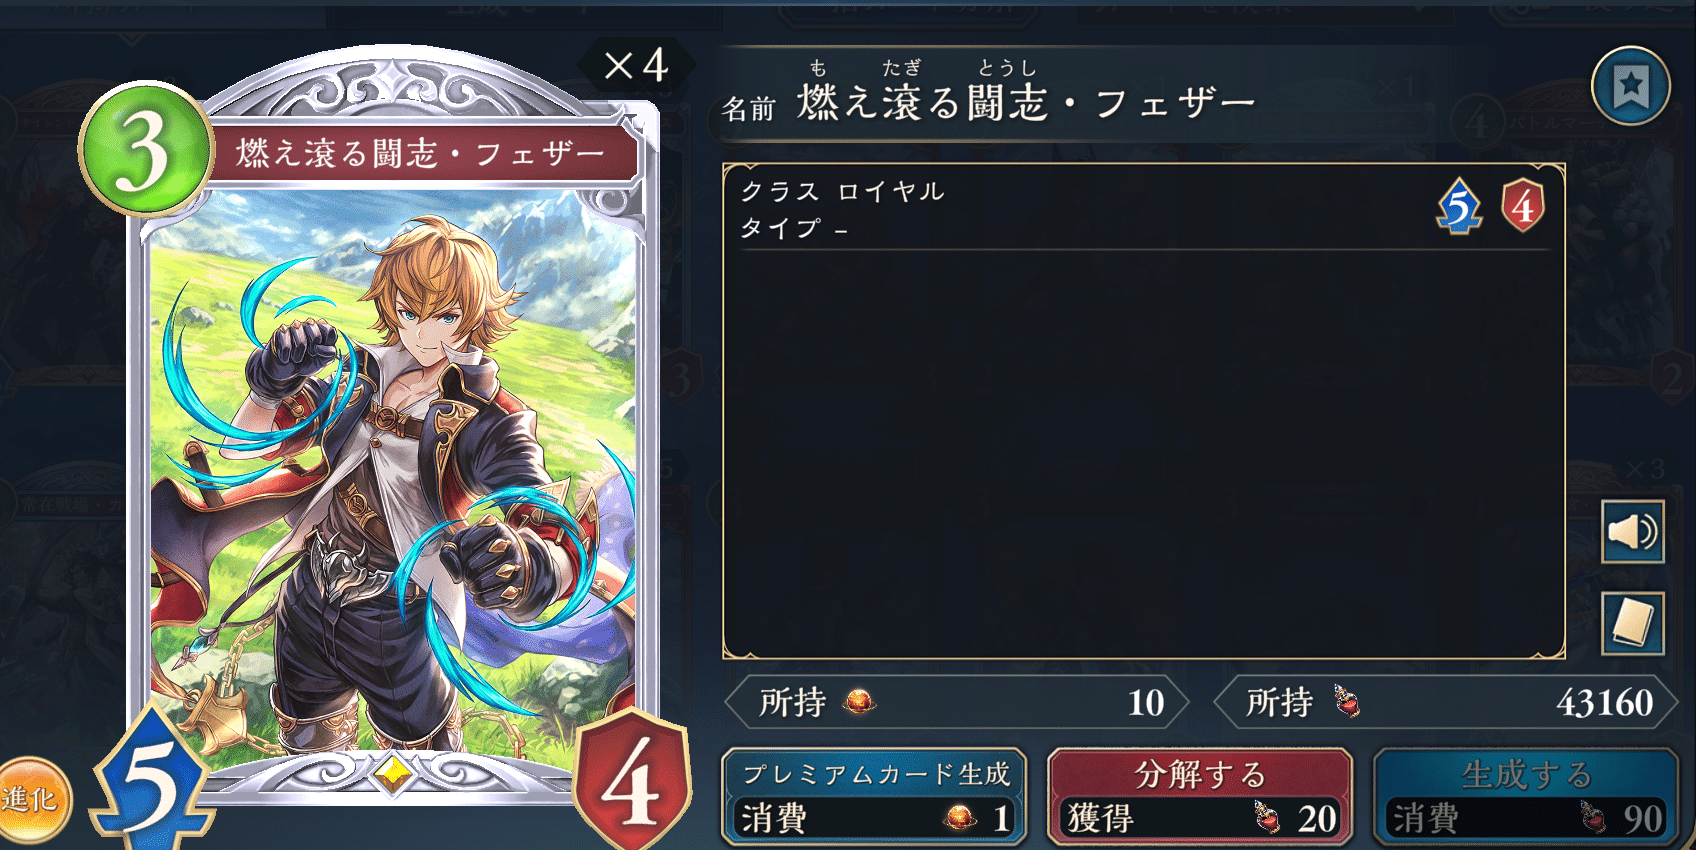Click the small red 4 defense stat icon
Image resolution: width=1696 pixels, height=850 pixels.
coord(1523,206)
